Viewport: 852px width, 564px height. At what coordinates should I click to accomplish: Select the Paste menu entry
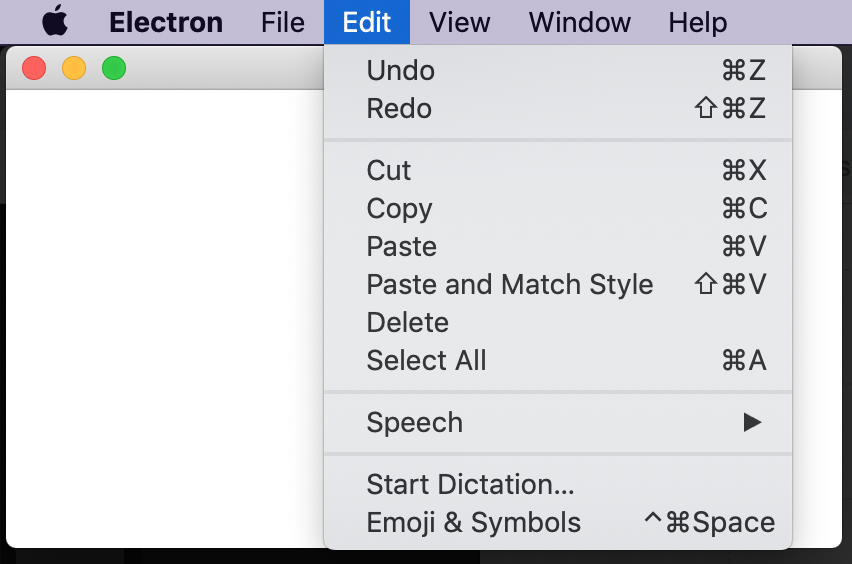pyautogui.click(x=558, y=246)
